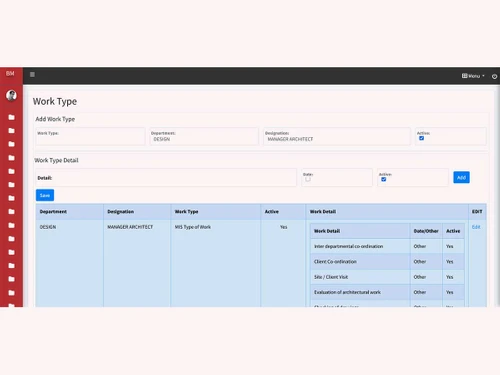Open the Menu dropdown in top bar
This screenshot has width=500, height=375.
pyautogui.click(x=473, y=76)
